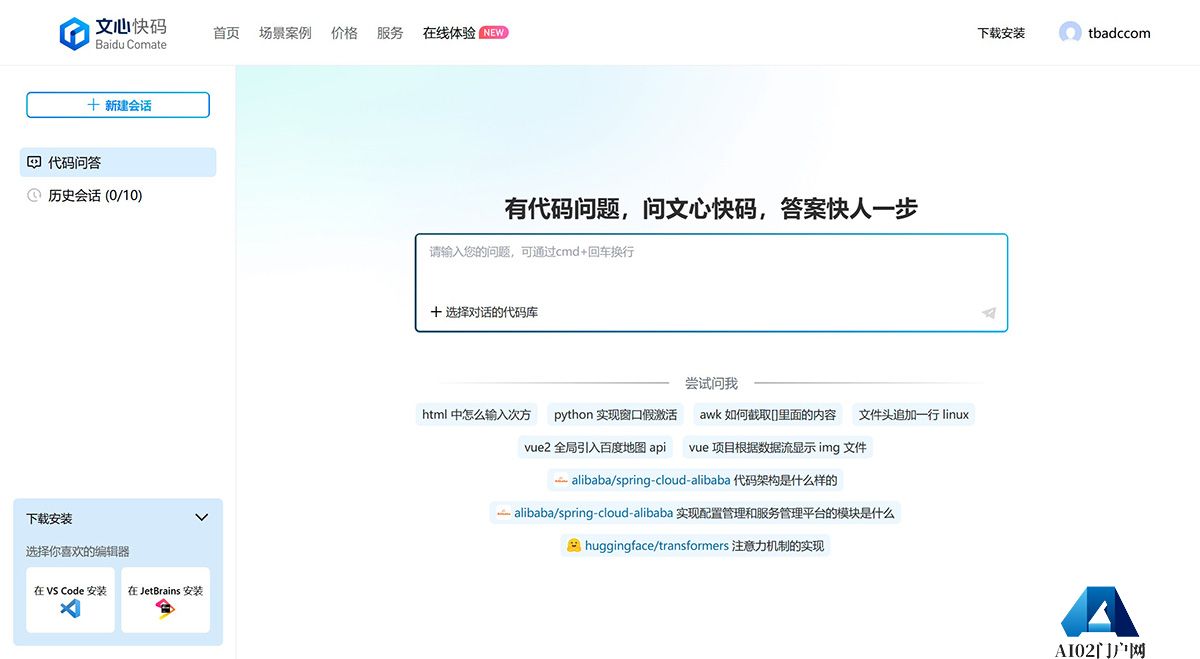Click the 新建会话 button
This screenshot has width=1200, height=659.
[118, 104]
